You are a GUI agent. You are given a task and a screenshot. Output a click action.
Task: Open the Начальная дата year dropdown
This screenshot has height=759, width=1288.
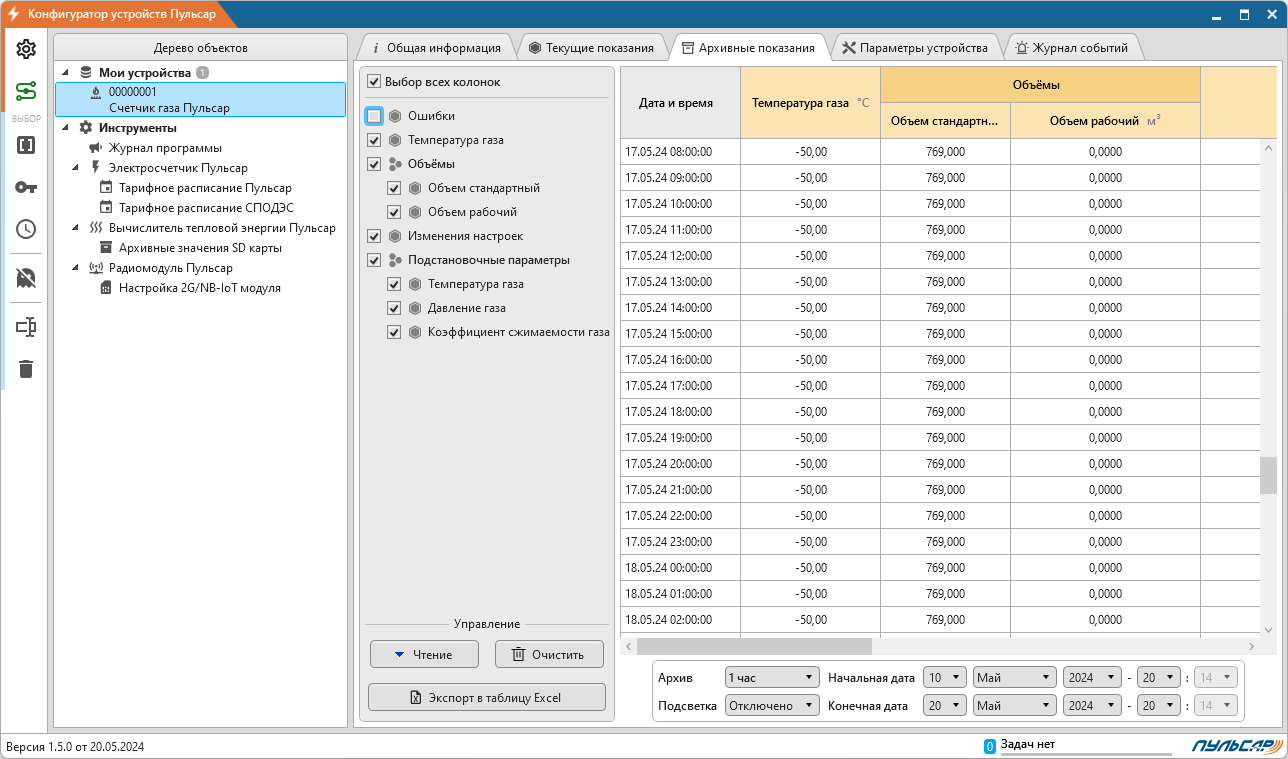pyautogui.click(x=1092, y=678)
